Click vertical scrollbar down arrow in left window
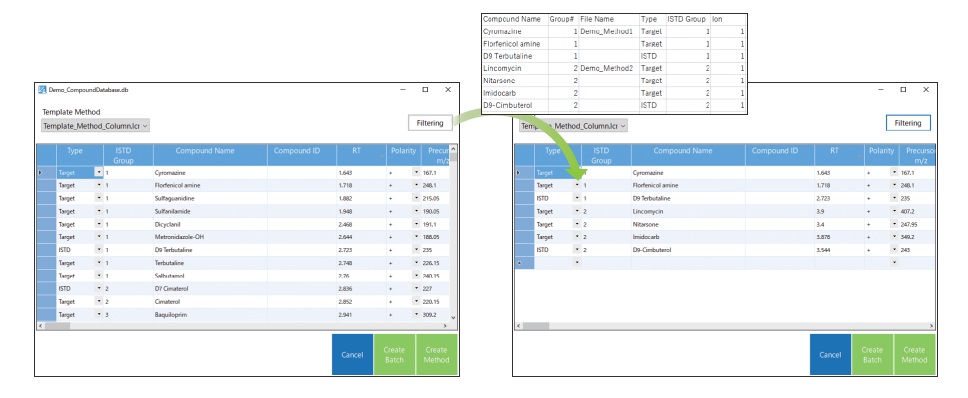Image resolution: width=968 pixels, height=398 pixels. [453, 317]
